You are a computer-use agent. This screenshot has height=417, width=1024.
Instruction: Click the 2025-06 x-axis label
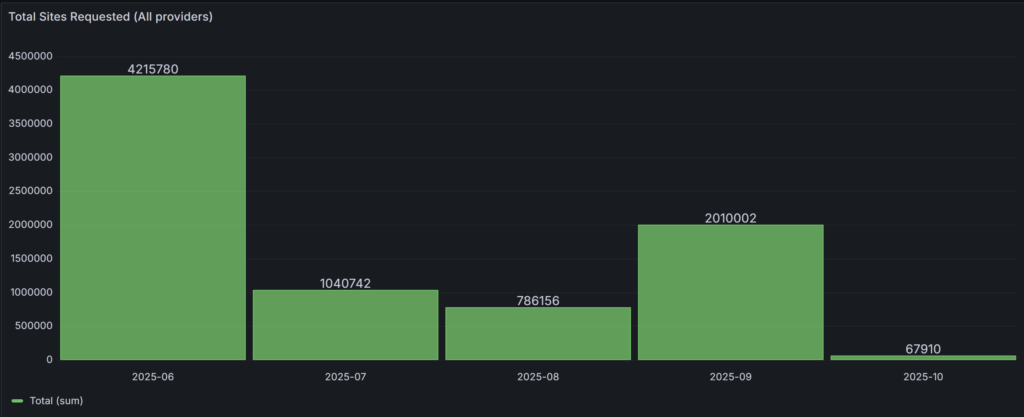click(x=153, y=377)
